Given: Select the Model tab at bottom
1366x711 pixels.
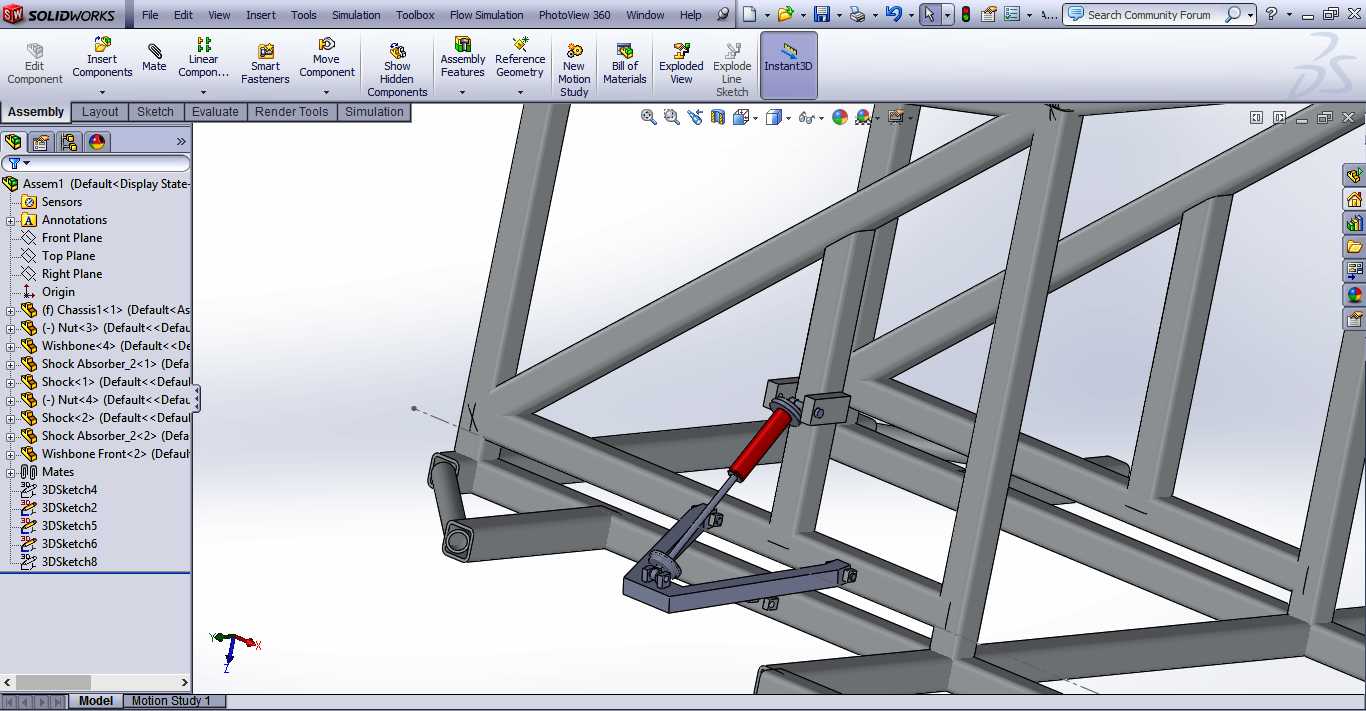Looking at the screenshot, I should (96, 701).
